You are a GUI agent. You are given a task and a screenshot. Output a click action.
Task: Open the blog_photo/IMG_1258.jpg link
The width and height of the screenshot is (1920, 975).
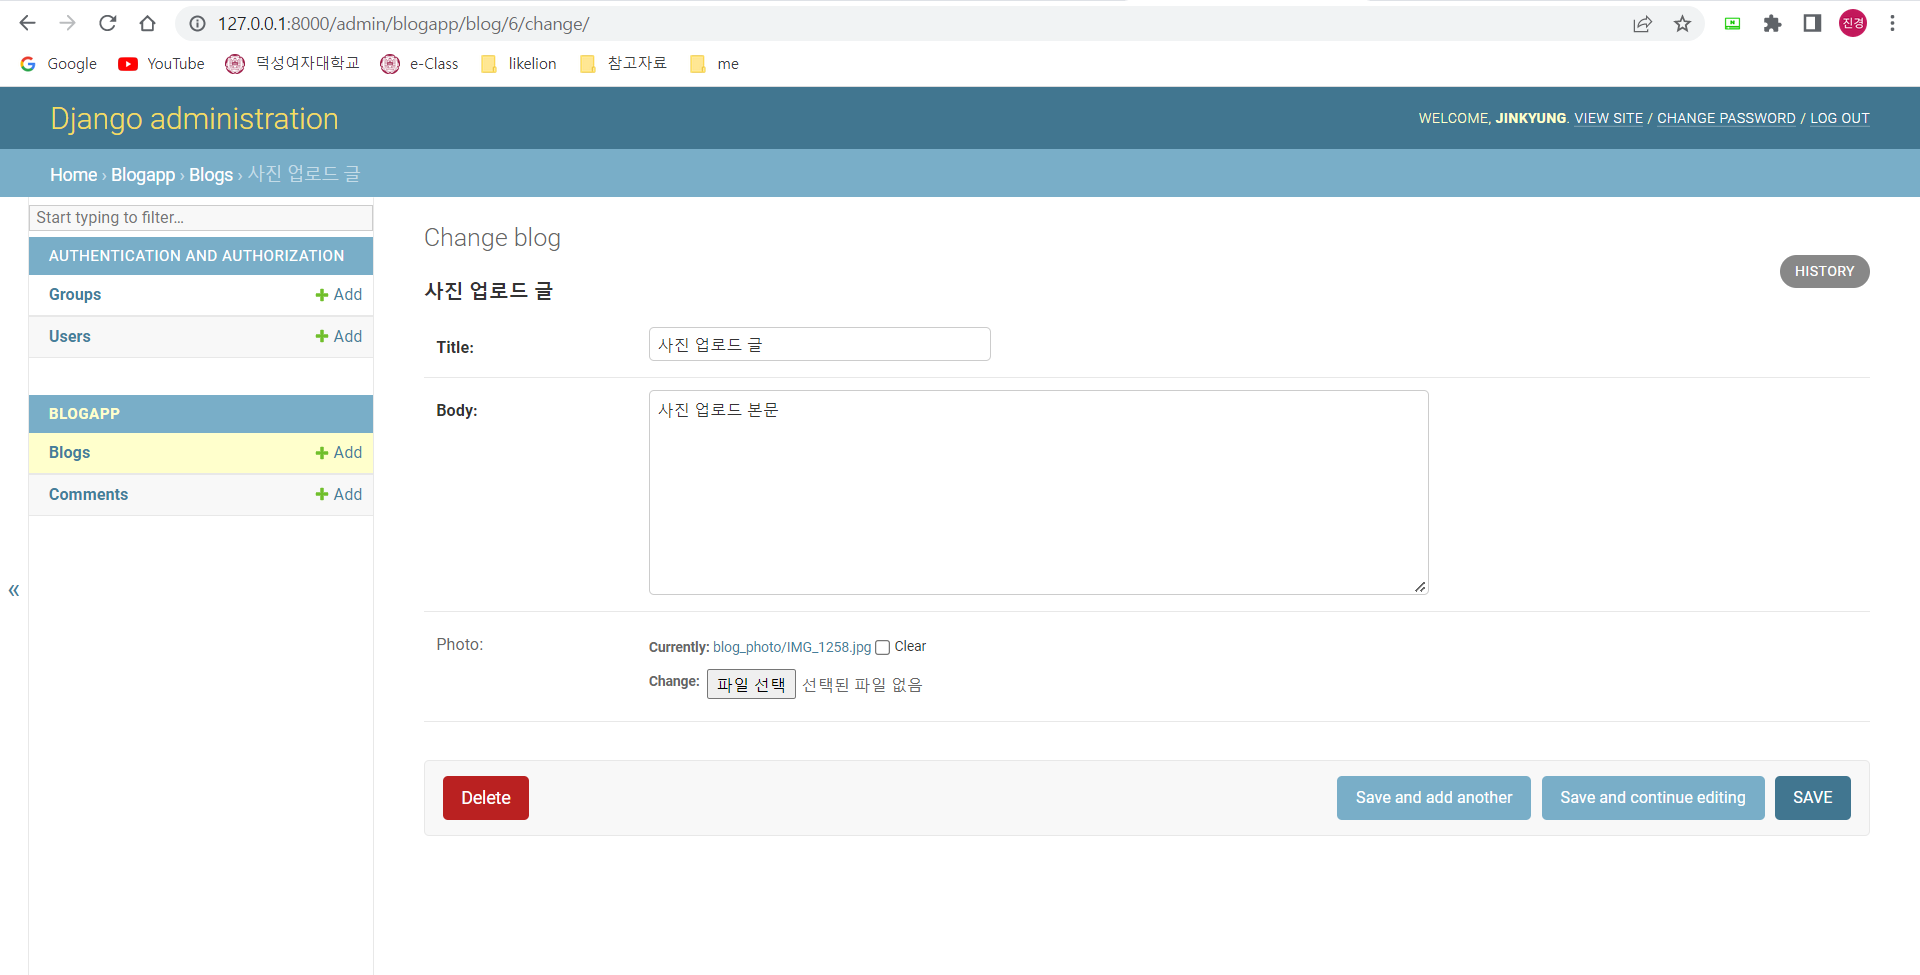tap(792, 648)
